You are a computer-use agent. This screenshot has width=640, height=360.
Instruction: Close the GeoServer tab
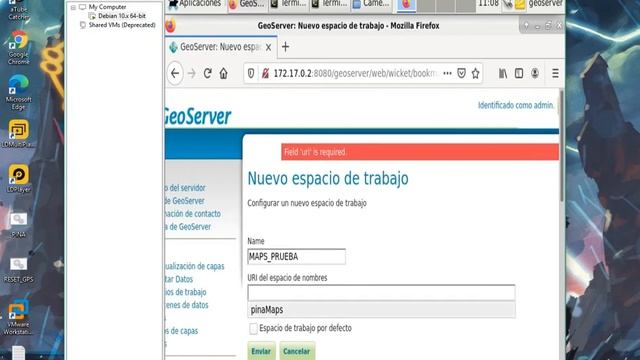pos(268,47)
